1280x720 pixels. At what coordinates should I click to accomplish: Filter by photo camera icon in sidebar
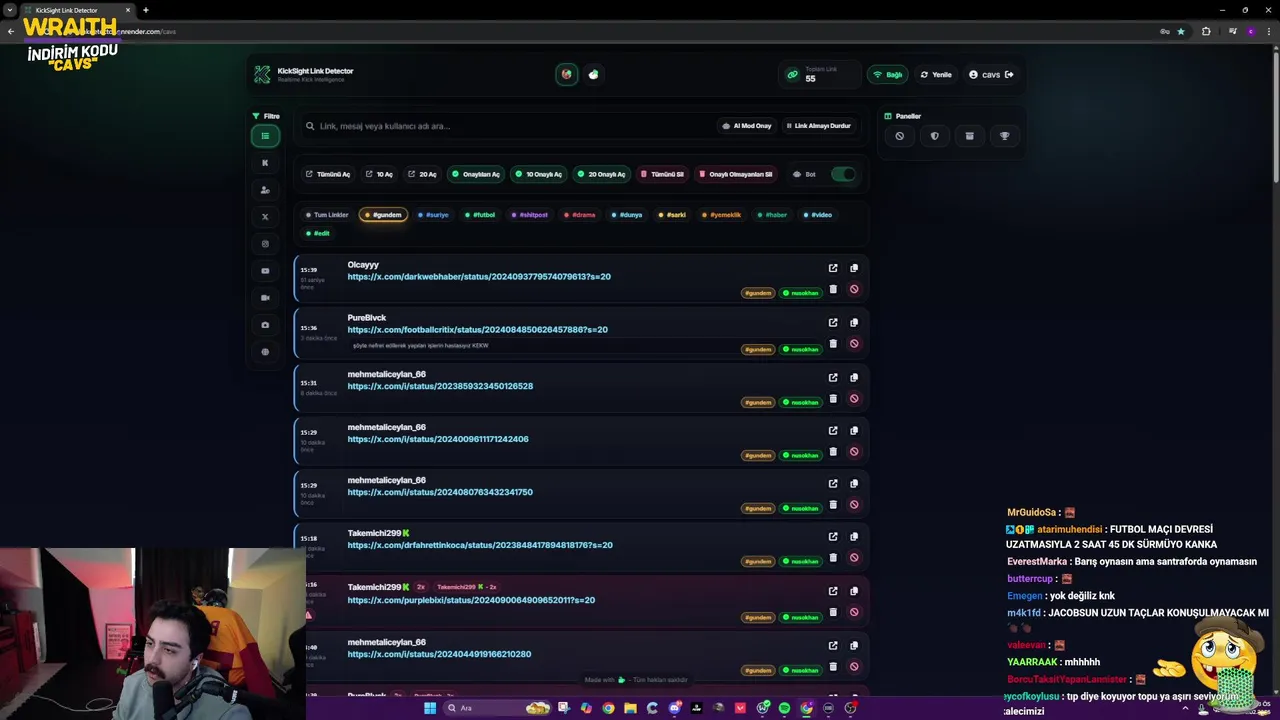265,325
